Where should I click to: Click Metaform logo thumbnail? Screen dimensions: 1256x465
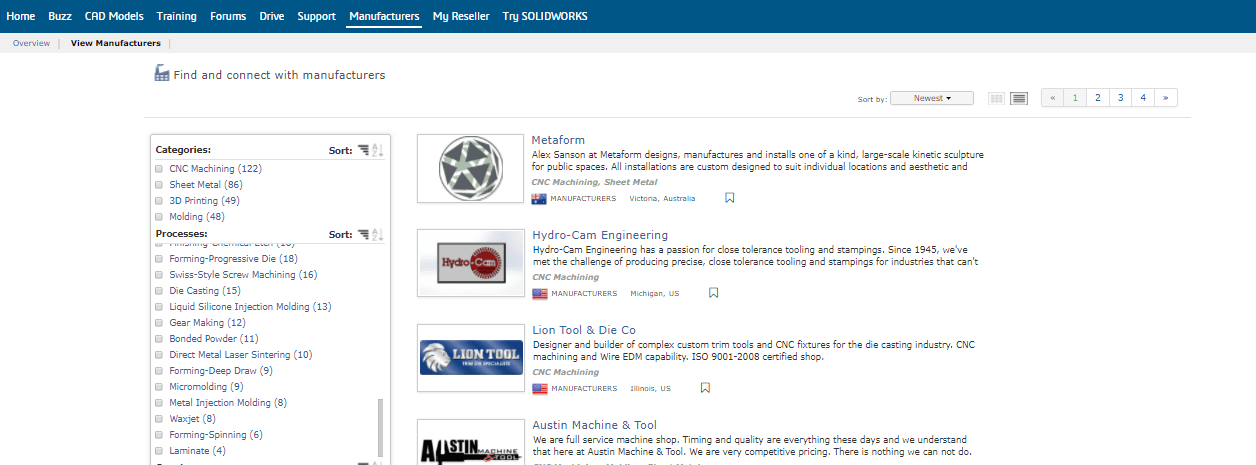click(470, 168)
